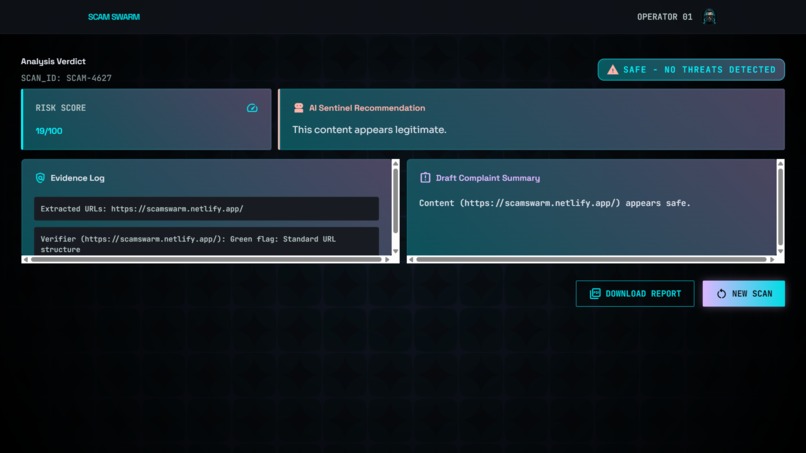
Task: Click the download report document icon
Action: coord(595,294)
